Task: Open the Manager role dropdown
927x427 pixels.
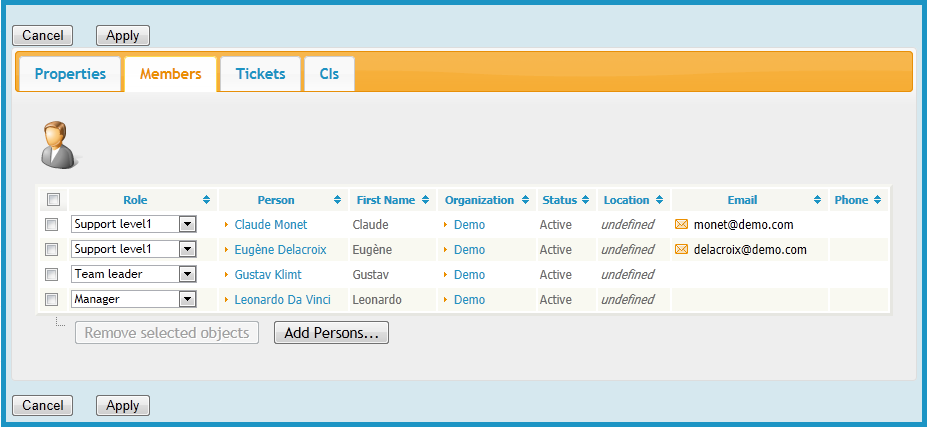Action: (187, 299)
